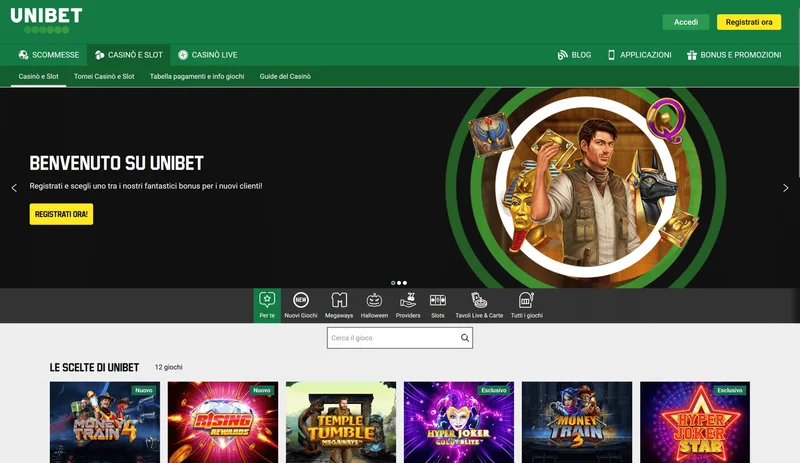
Task: Click the Unibet logo
Action: pyautogui.click(x=46, y=20)
